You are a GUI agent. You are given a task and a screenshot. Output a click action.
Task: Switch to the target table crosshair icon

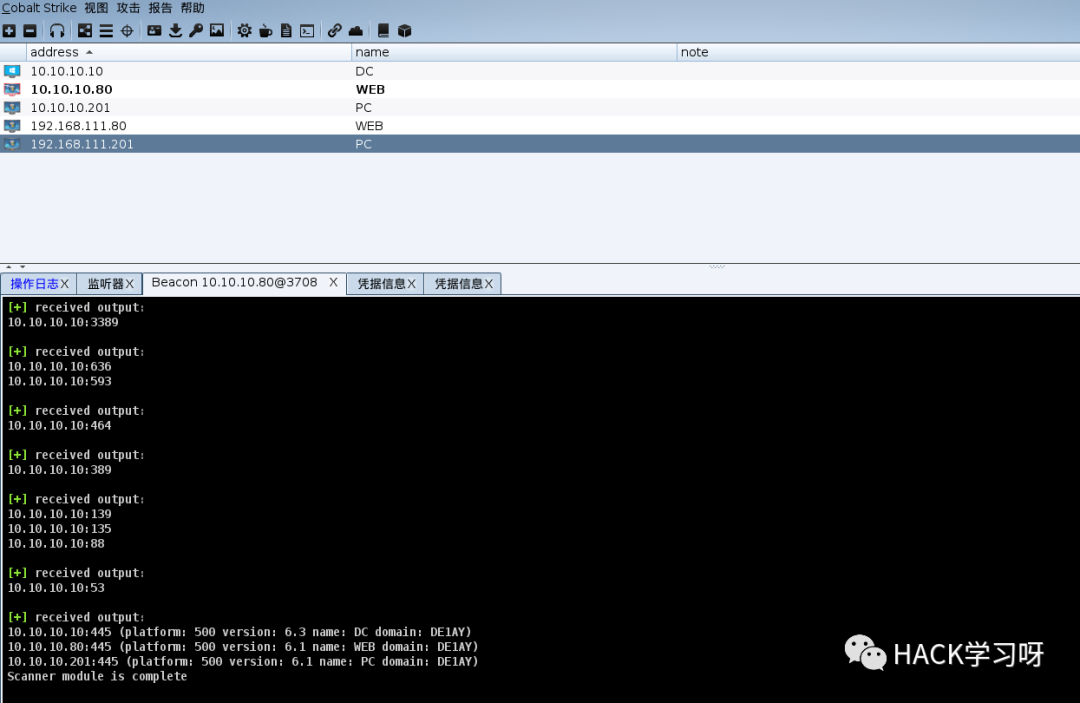click(127, 30)
